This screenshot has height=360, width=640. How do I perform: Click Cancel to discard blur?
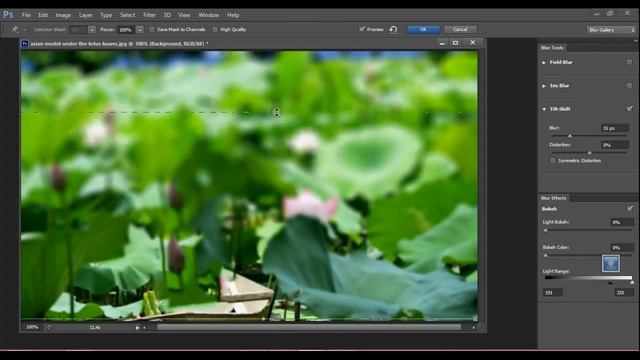pos(460,29)
